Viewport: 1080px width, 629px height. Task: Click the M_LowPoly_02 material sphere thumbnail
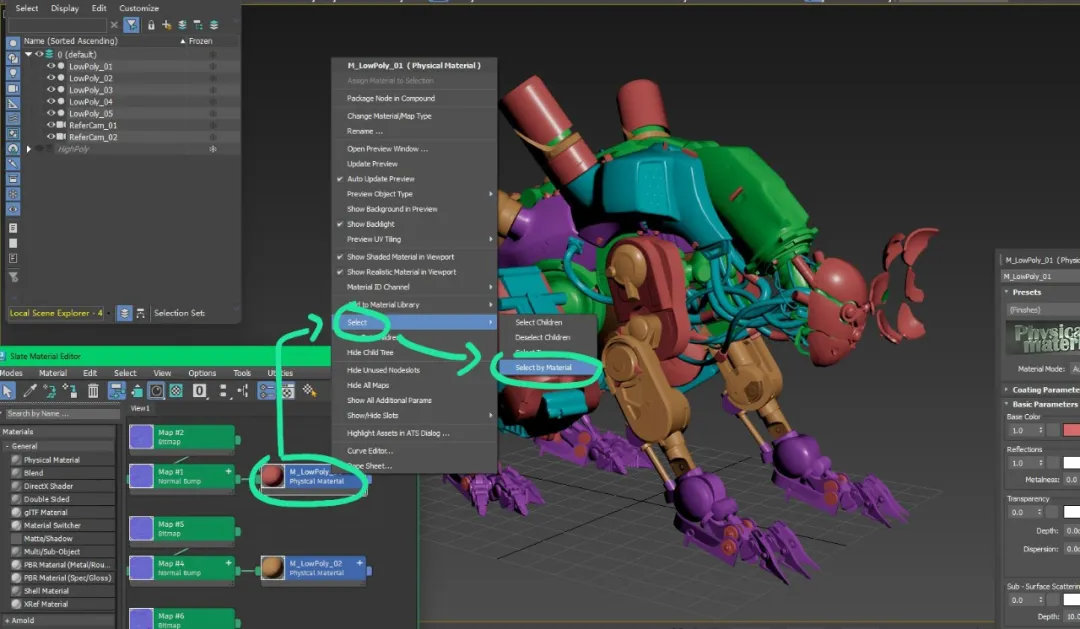tap(272, 569)
